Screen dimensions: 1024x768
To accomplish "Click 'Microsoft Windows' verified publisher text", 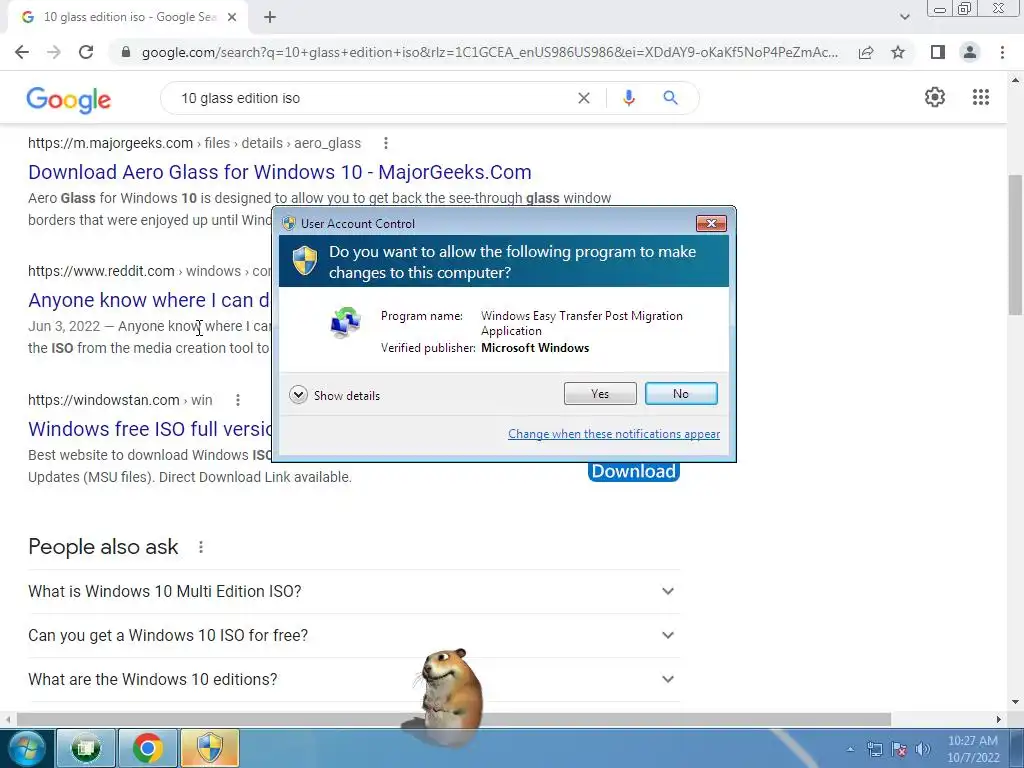I will pos(535,347).
